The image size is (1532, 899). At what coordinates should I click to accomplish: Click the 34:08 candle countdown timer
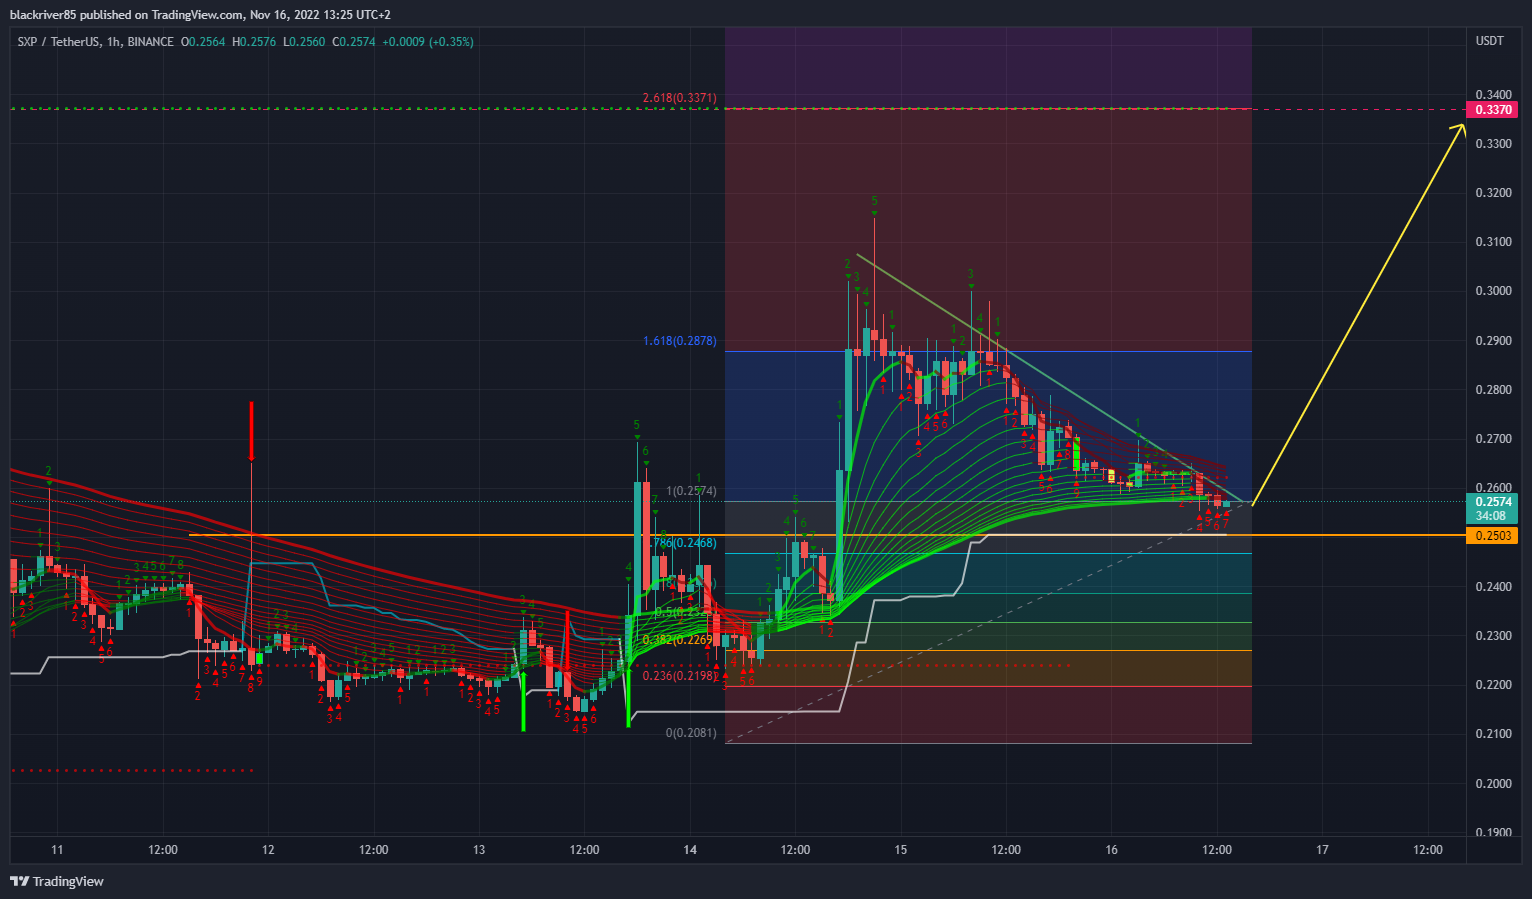[x=1493, y=516]
